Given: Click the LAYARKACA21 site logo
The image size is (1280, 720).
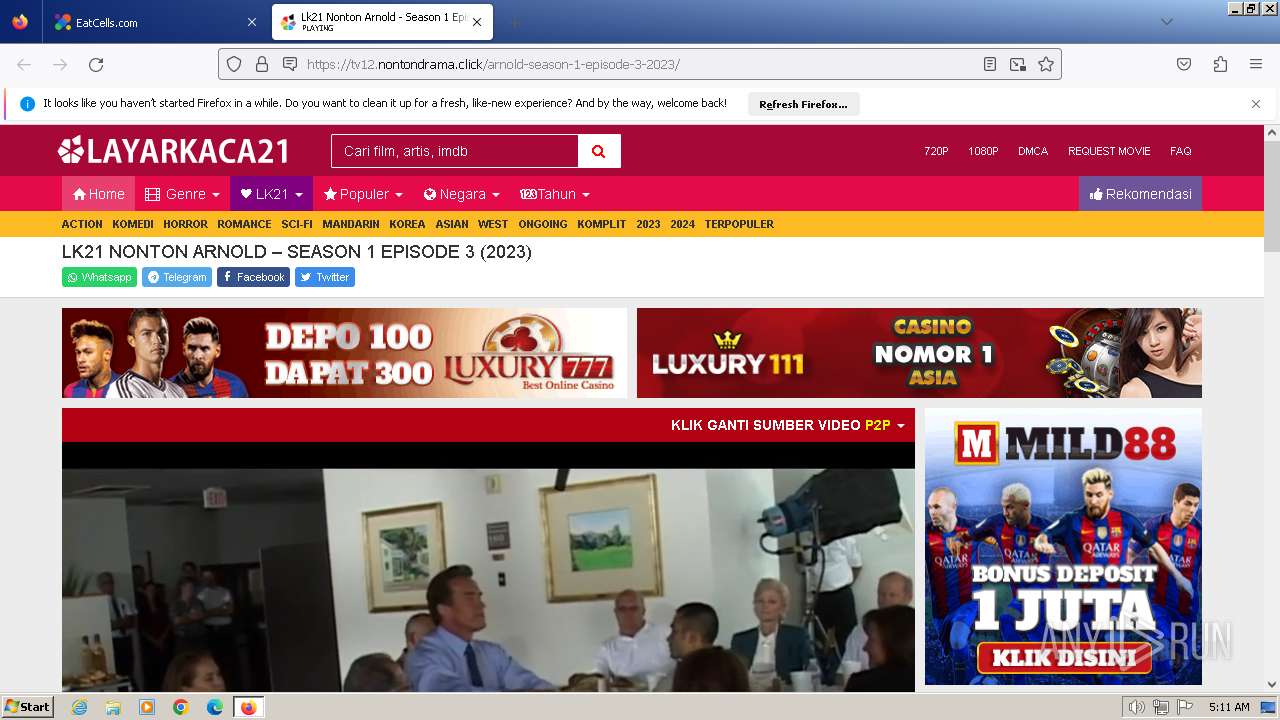Looking at the screenshot, I should point(174,151).
